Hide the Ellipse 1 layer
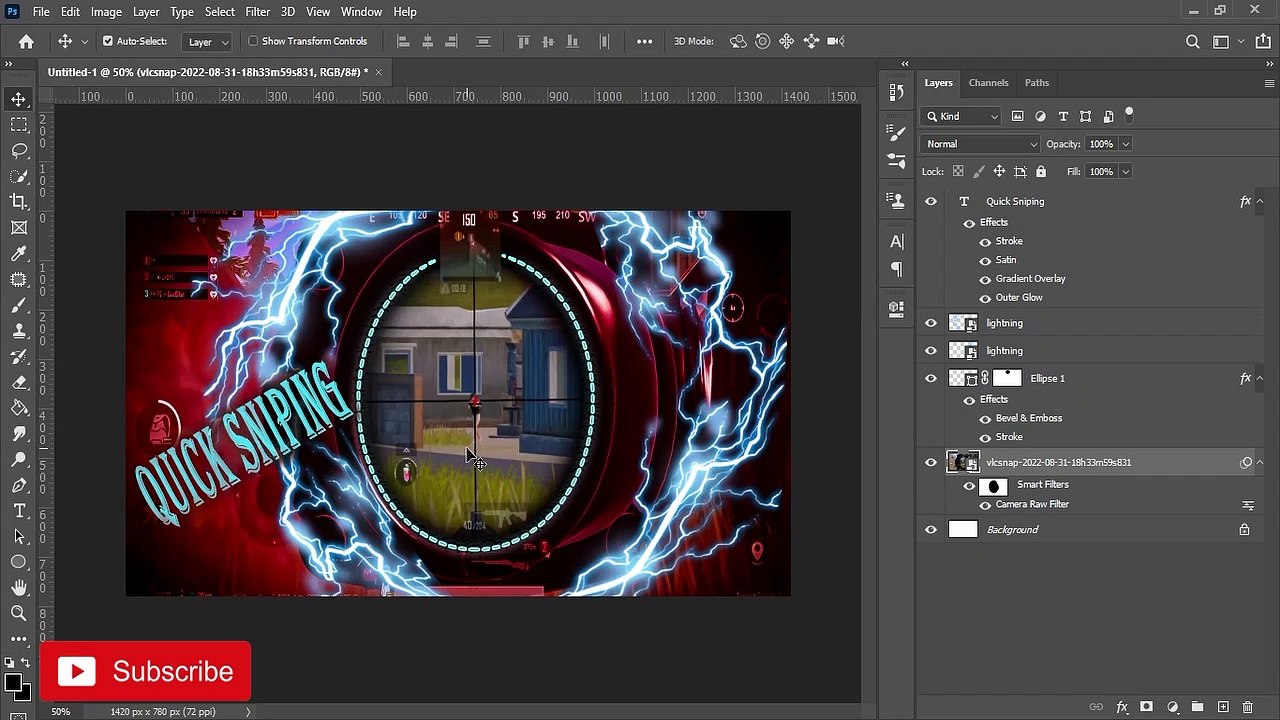Viewport: 1280px width, 720px height. [x=931, y=378]
